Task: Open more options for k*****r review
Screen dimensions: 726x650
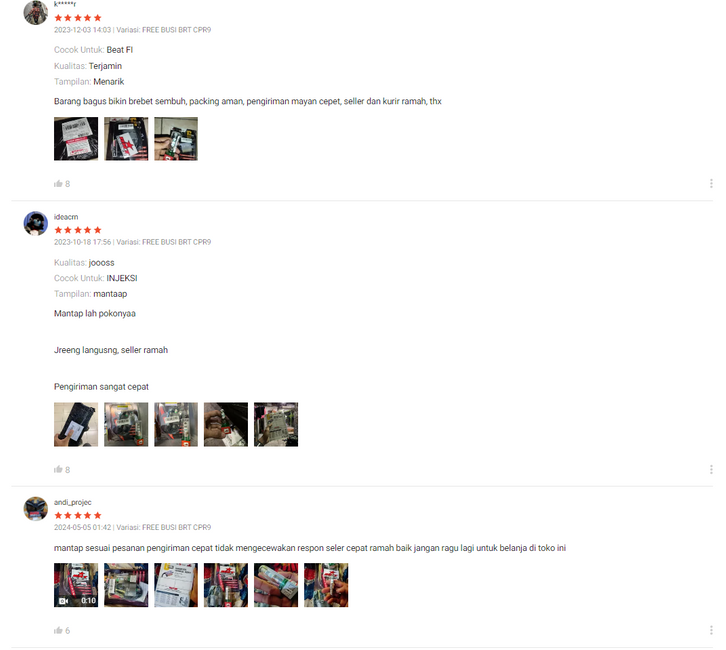Action: [711, 183]
